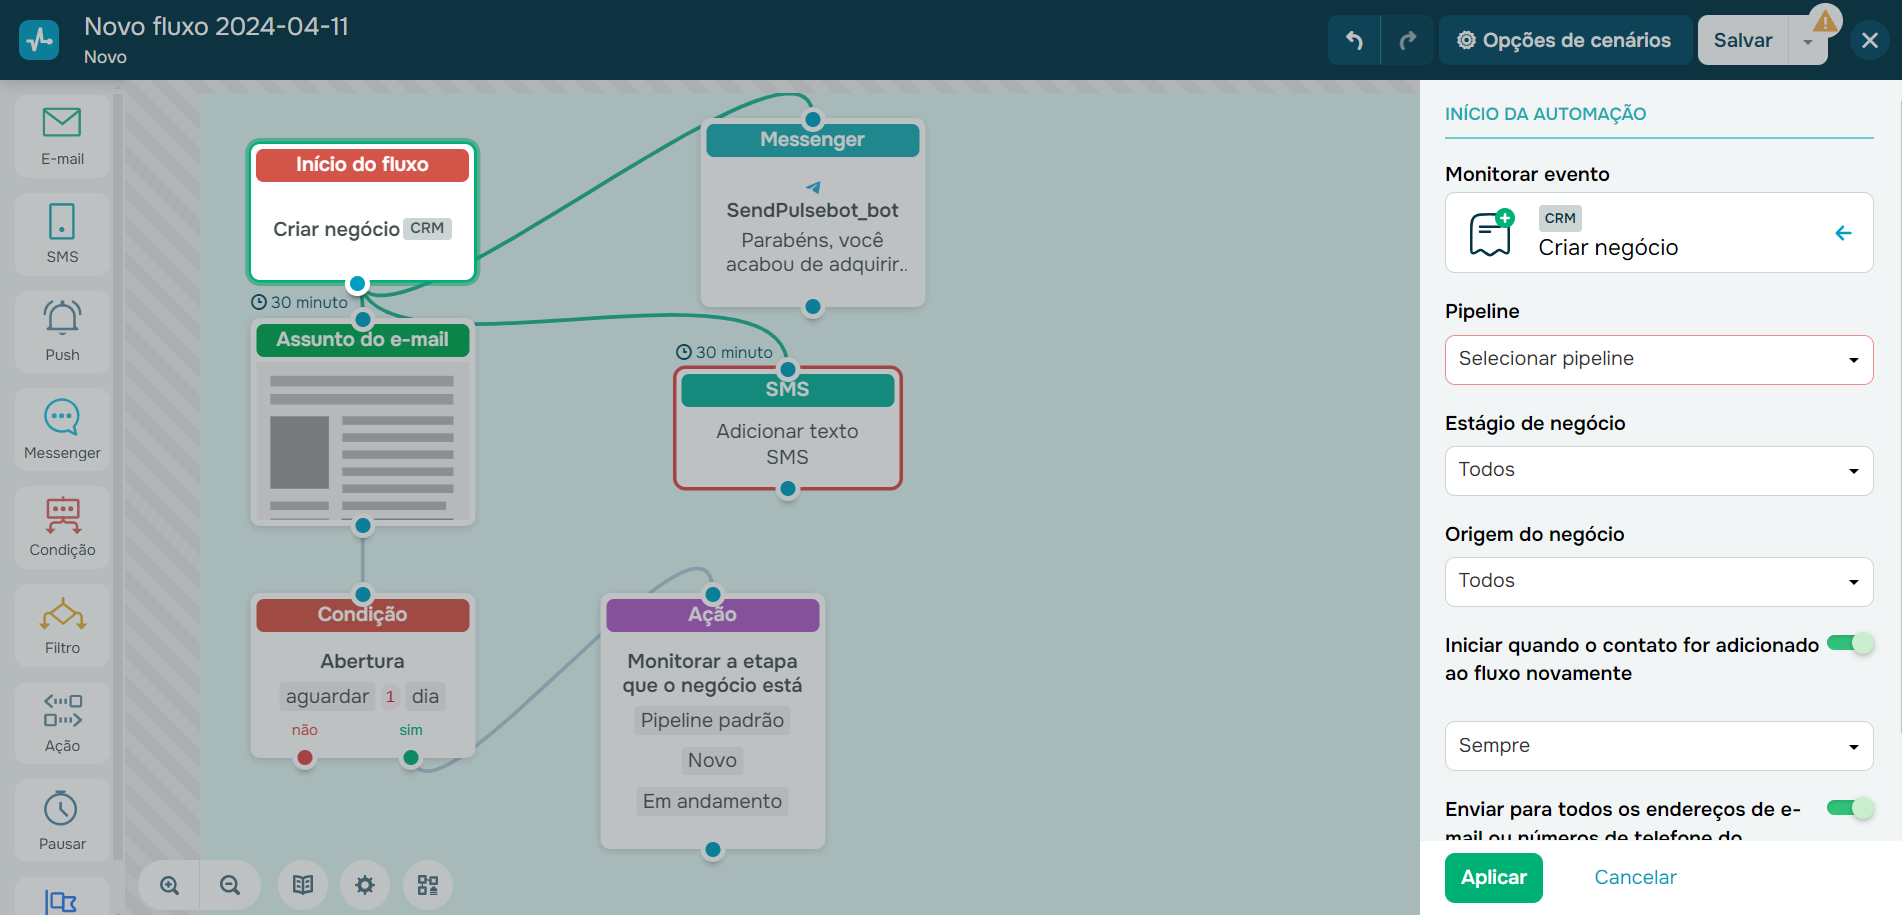The width and height of the screenshot is (1902, 915).
Task: Select the Condição block in sidebar
Action: [x=62, y=527]
